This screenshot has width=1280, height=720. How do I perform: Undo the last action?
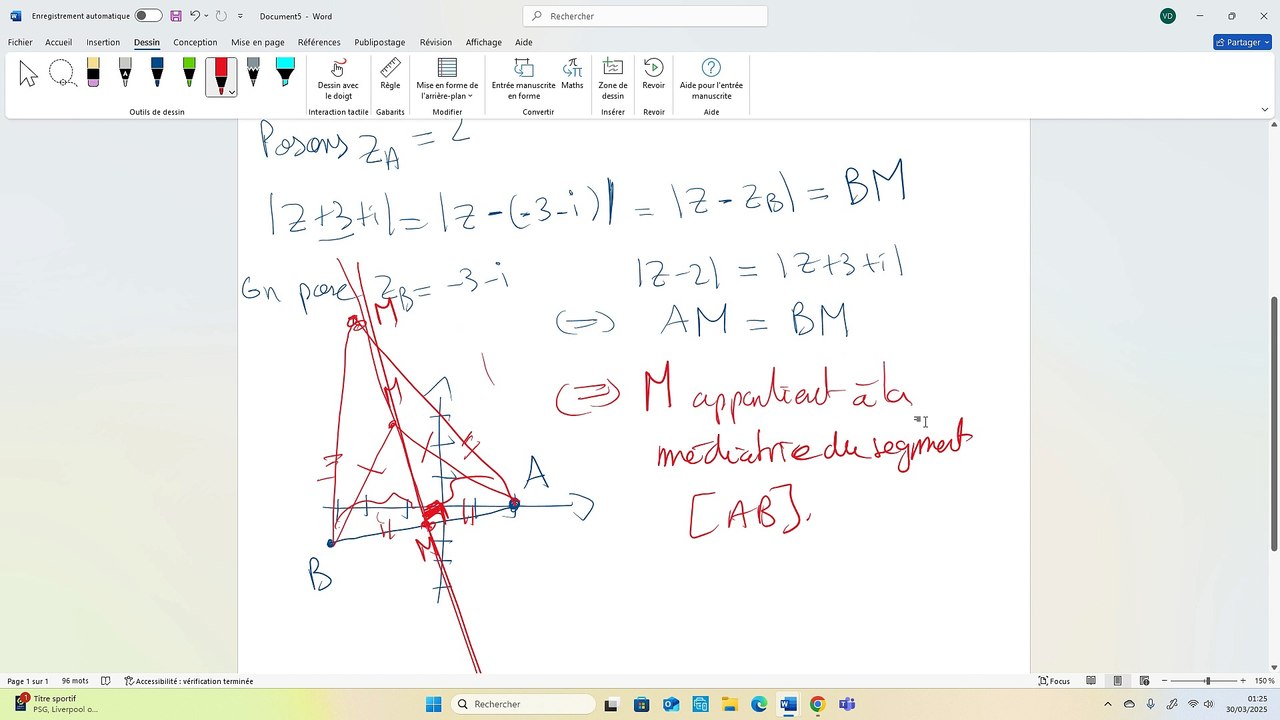[x=196, y=16]
